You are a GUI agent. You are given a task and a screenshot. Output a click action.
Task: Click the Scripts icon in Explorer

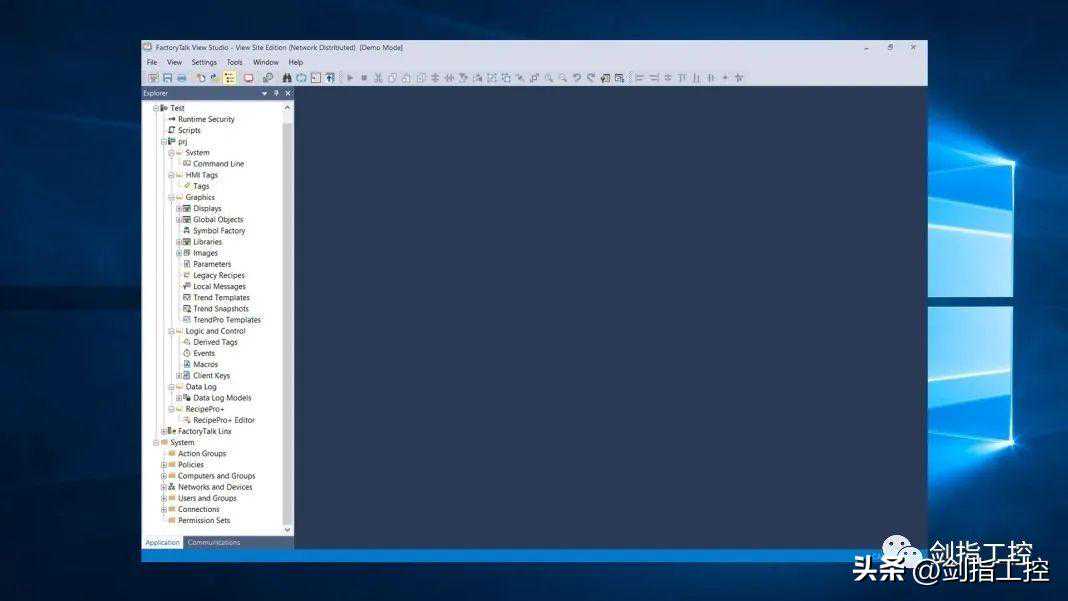pos(171,130)
